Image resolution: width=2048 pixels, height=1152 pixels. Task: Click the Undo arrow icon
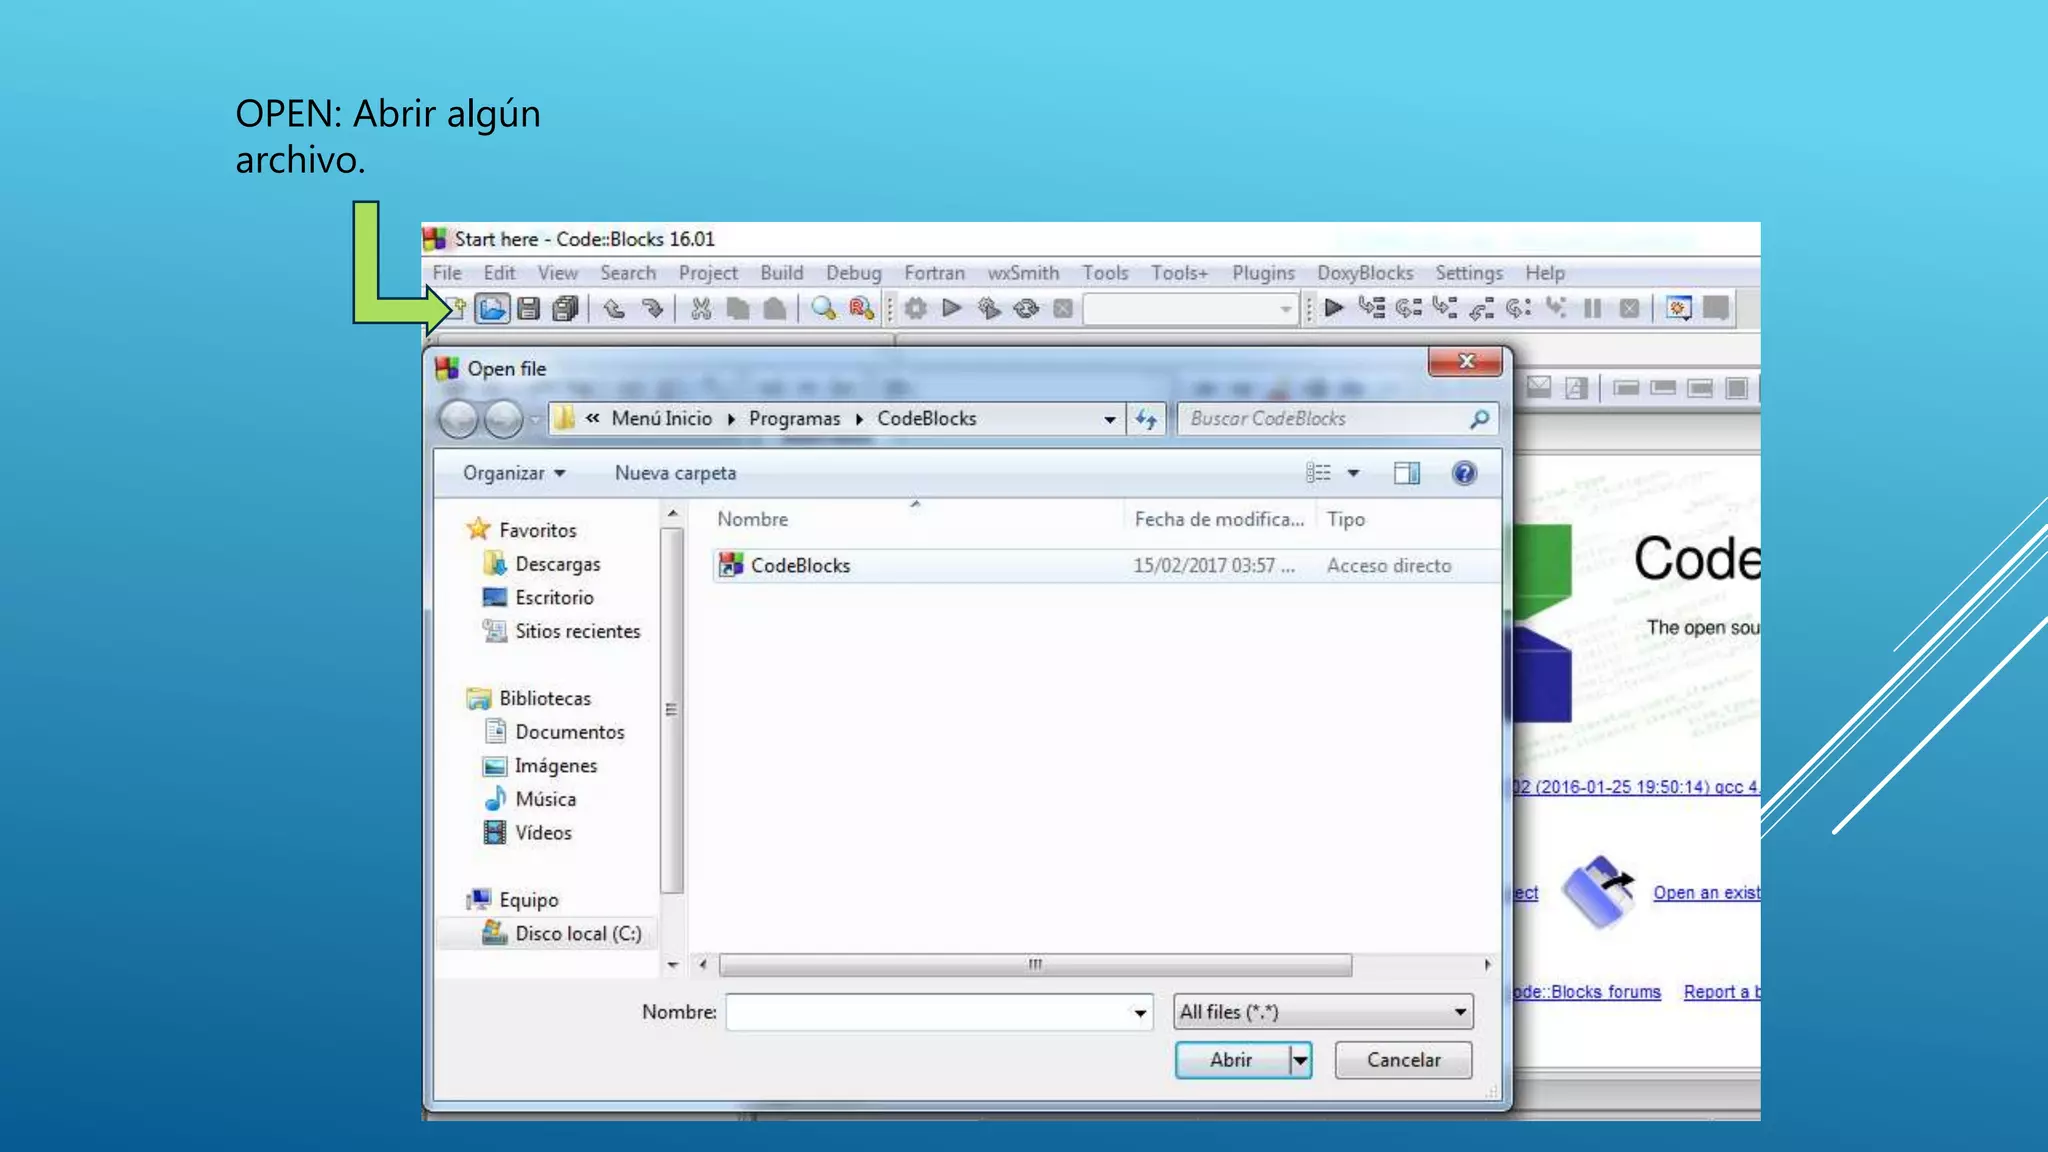coord(614,309)
